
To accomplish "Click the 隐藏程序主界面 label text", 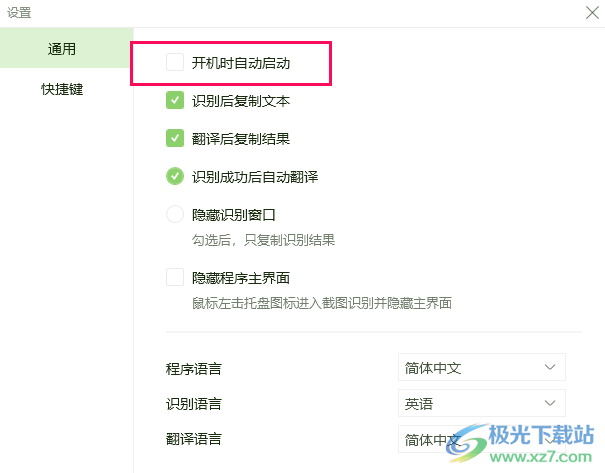I will 241,277.
